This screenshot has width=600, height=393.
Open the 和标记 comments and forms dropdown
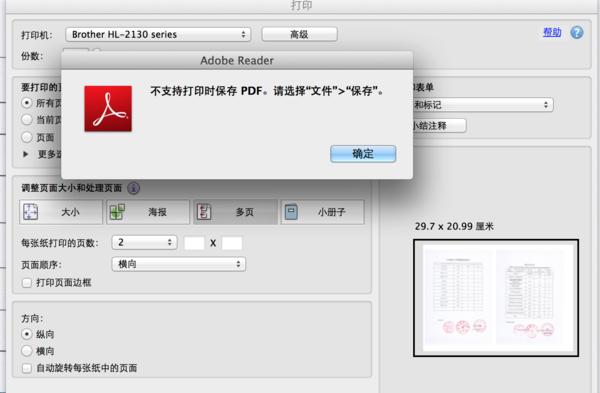[483, 105]
